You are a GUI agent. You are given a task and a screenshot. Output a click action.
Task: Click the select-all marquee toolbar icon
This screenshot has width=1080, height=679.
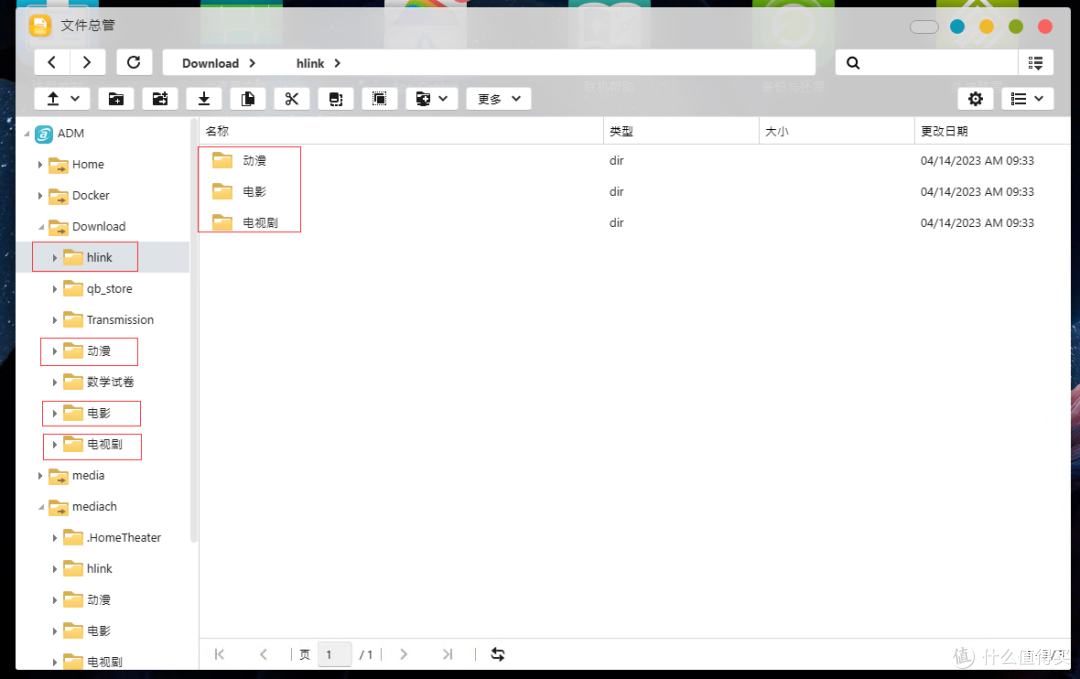tap(379, 98)
